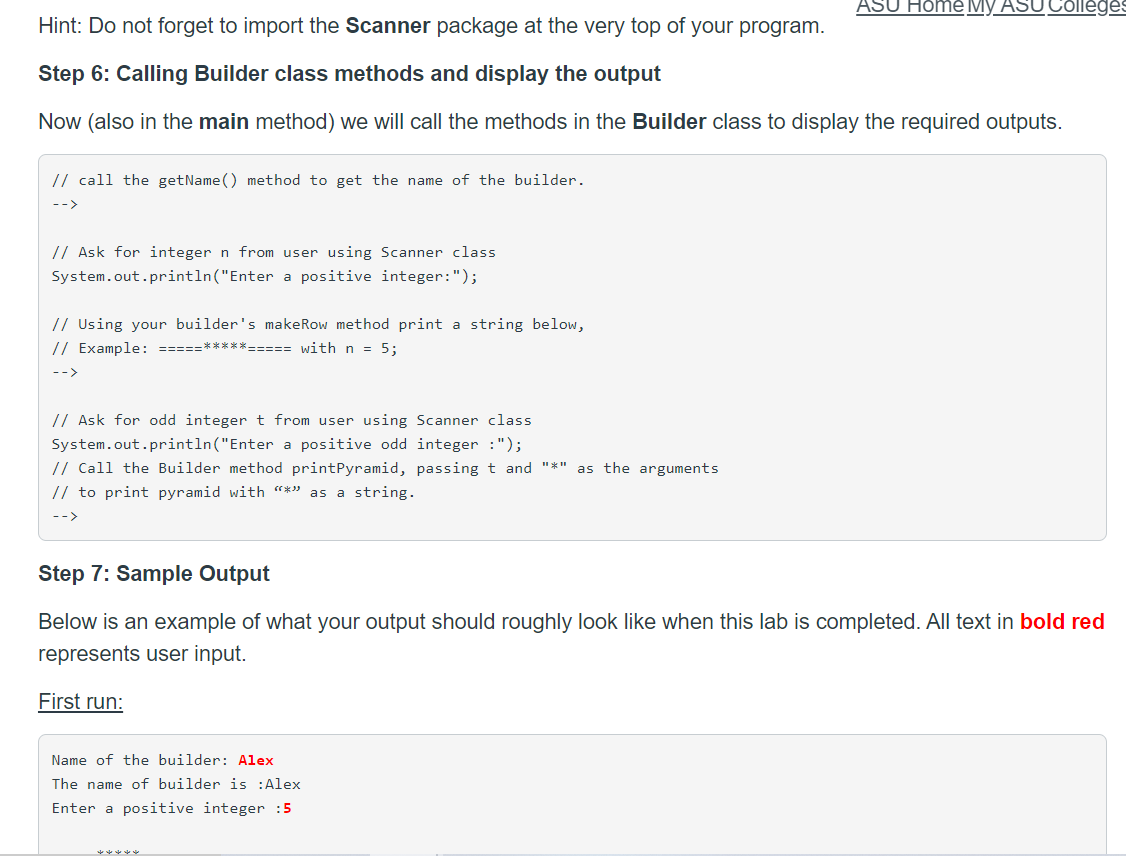Click the first '-->' arrow placeholder in code
1126x856 pixels.
(65, 205)
